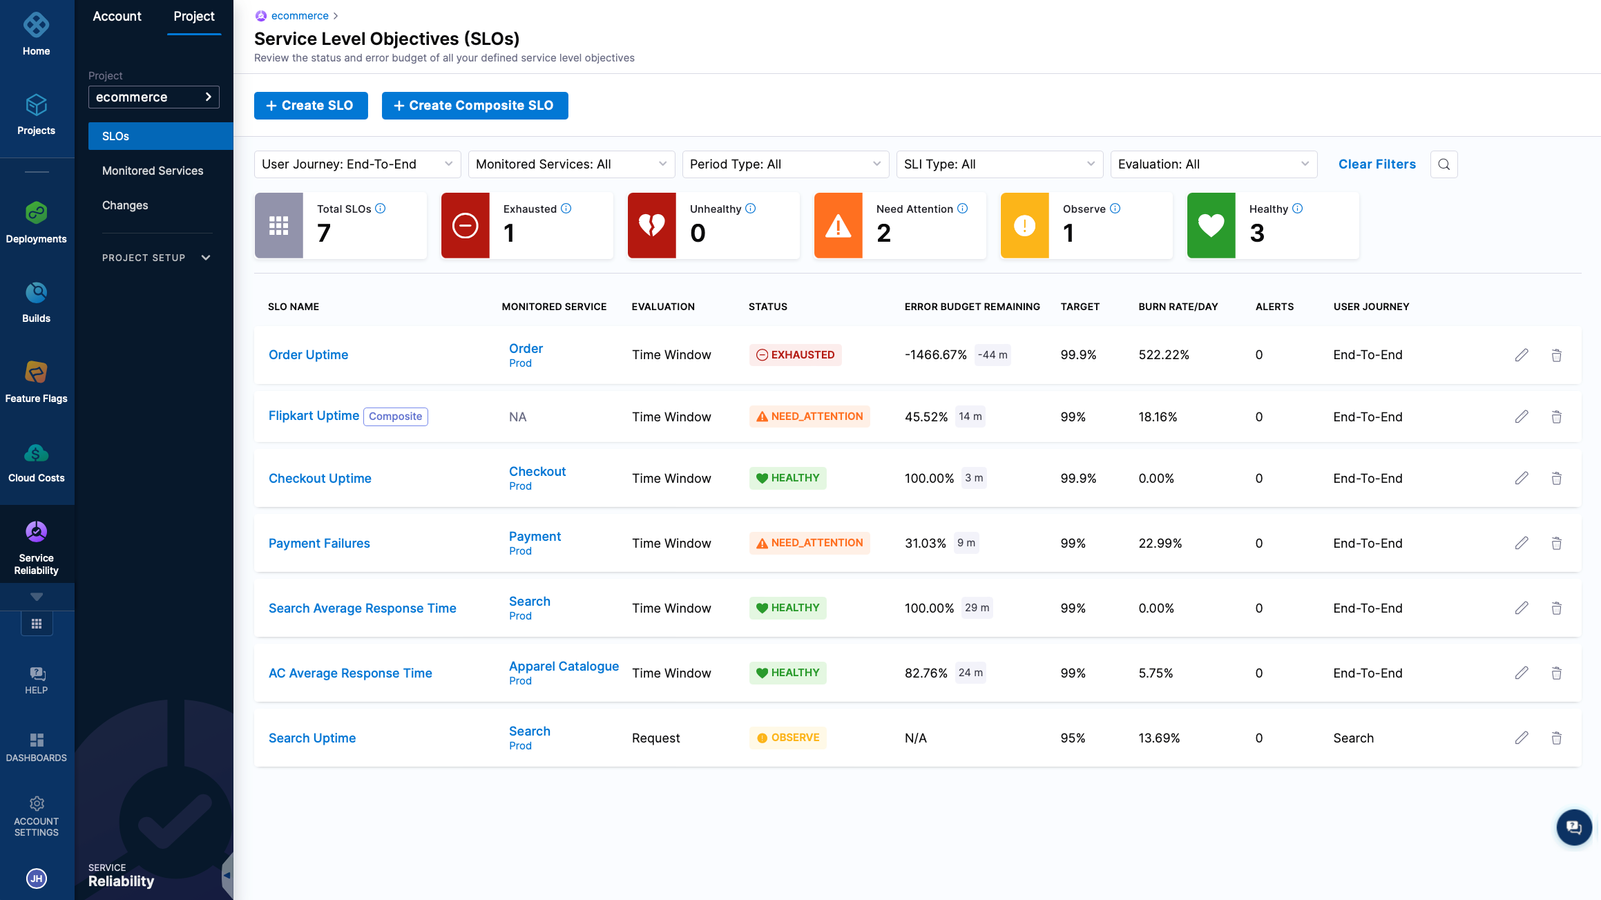Open Apparel Catalogue monitored service

564,666
